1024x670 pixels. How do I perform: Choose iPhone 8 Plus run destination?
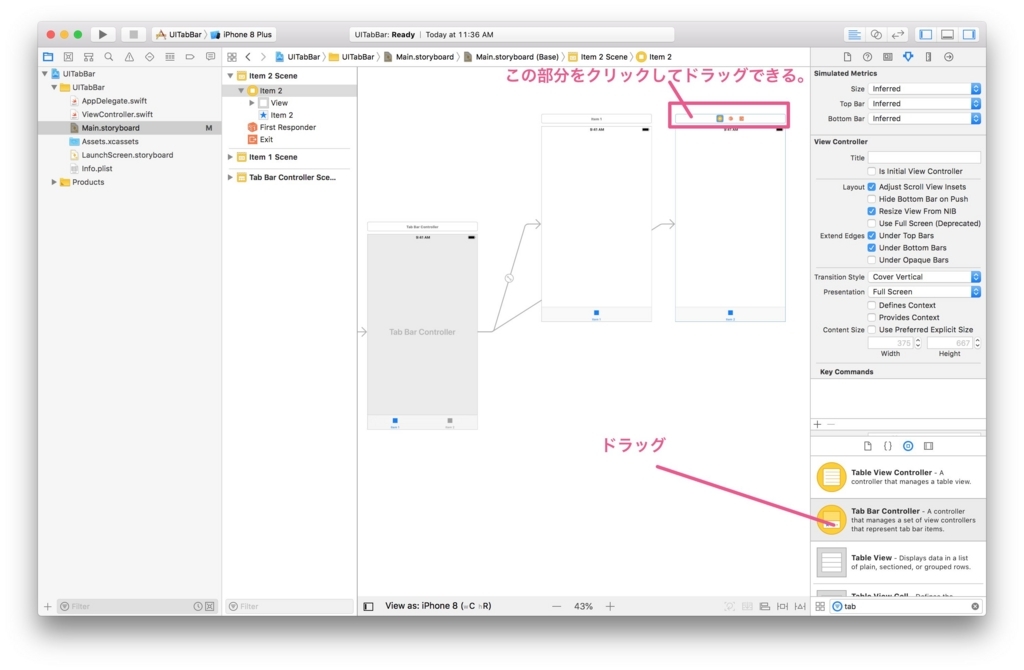[242, 35]
